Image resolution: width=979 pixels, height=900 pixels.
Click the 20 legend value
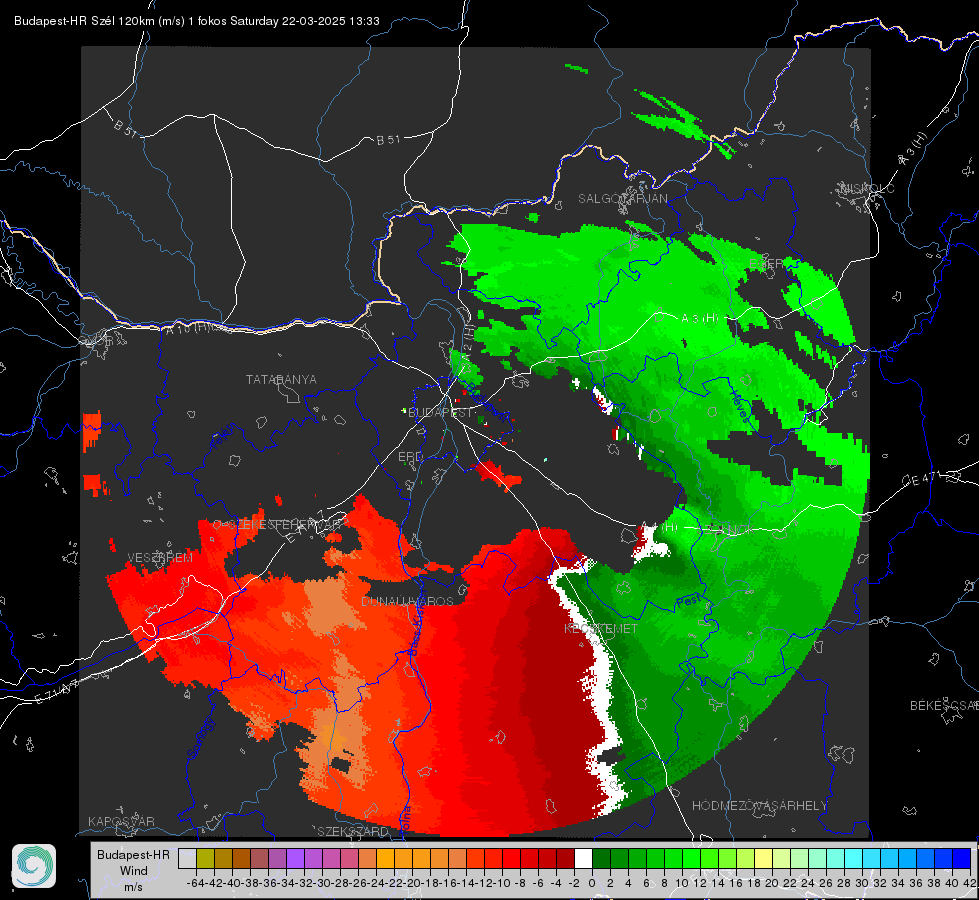pos(772,883)
